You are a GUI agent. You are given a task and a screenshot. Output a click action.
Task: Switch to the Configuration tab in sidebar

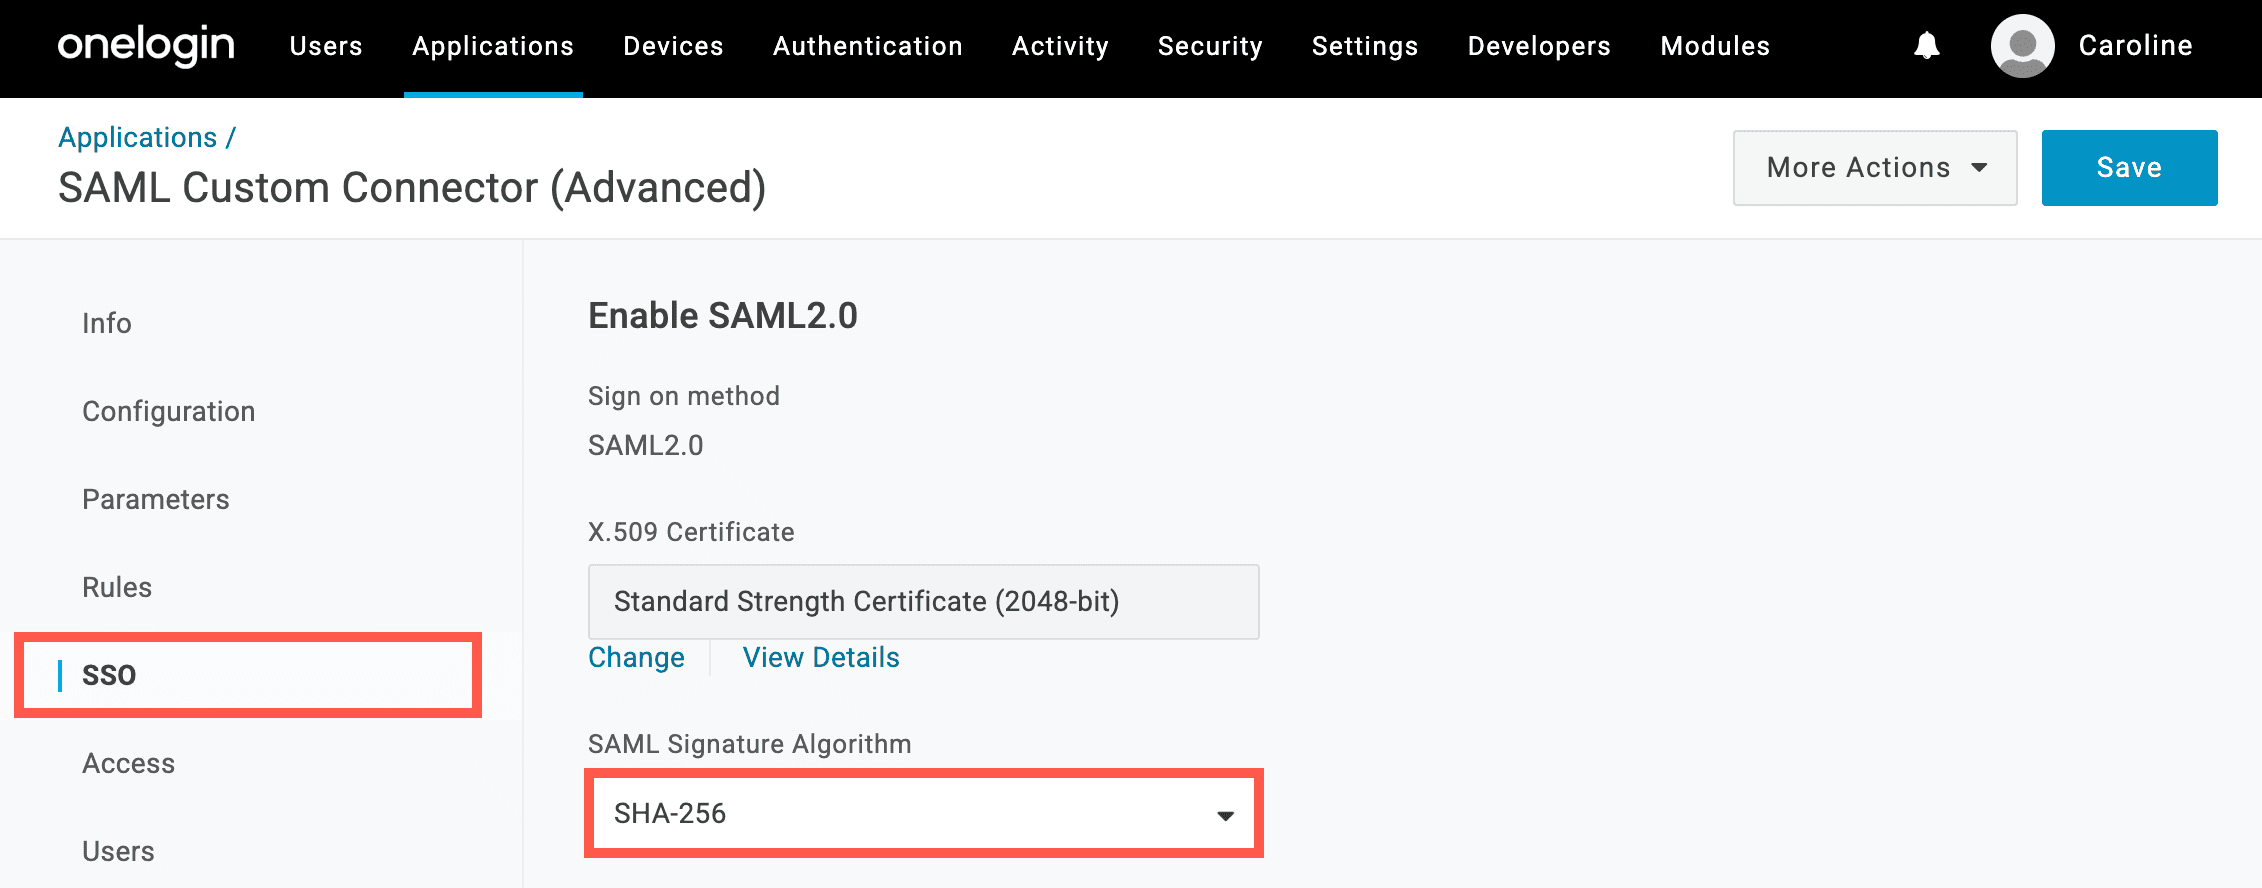click(x=169, y=412)
